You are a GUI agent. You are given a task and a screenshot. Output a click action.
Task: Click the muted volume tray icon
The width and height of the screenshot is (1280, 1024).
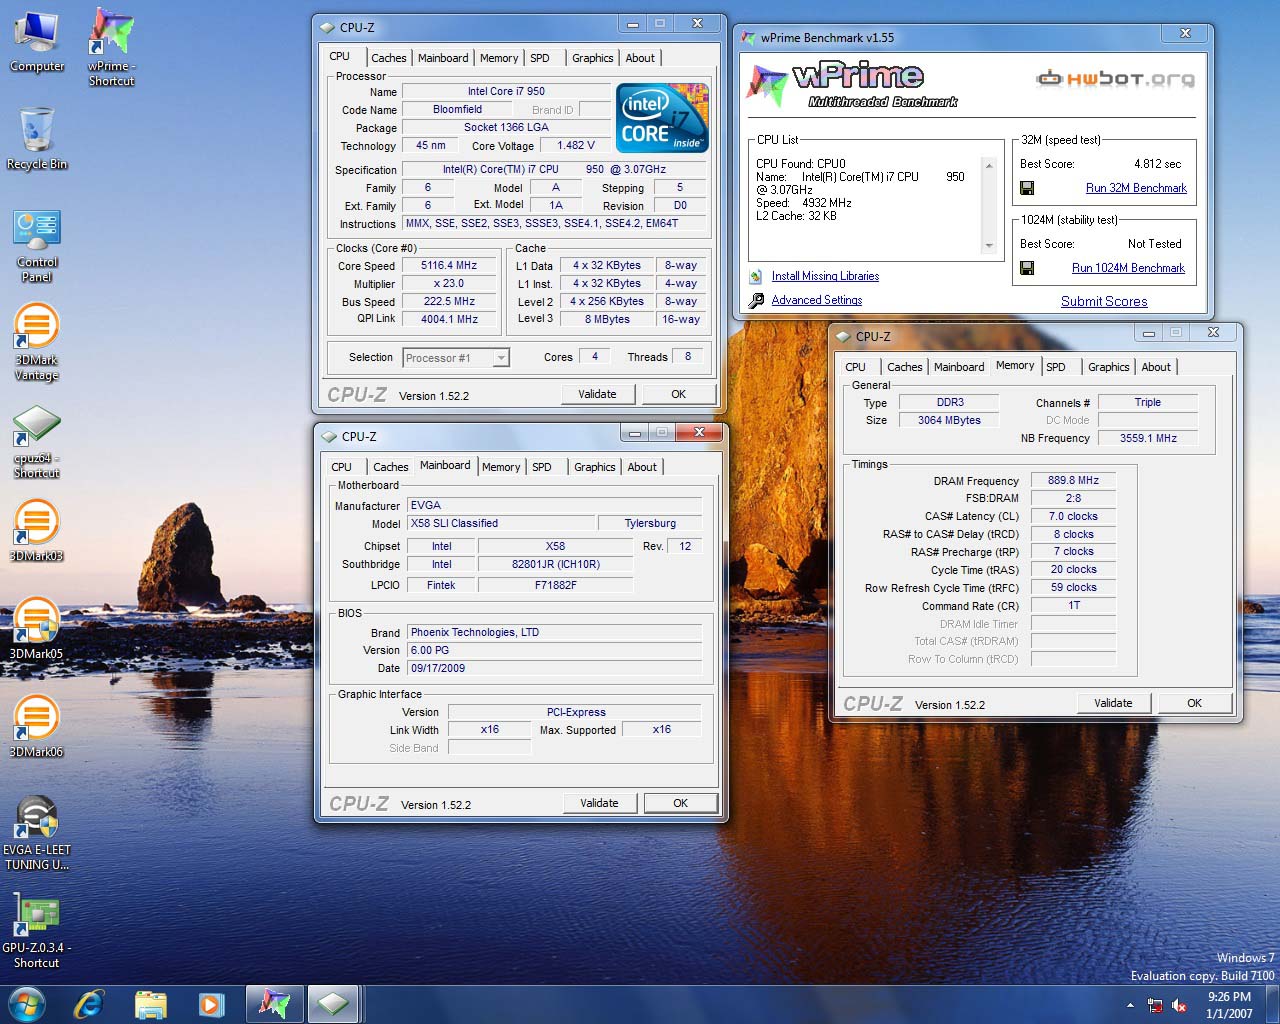click(1180, 1005)
